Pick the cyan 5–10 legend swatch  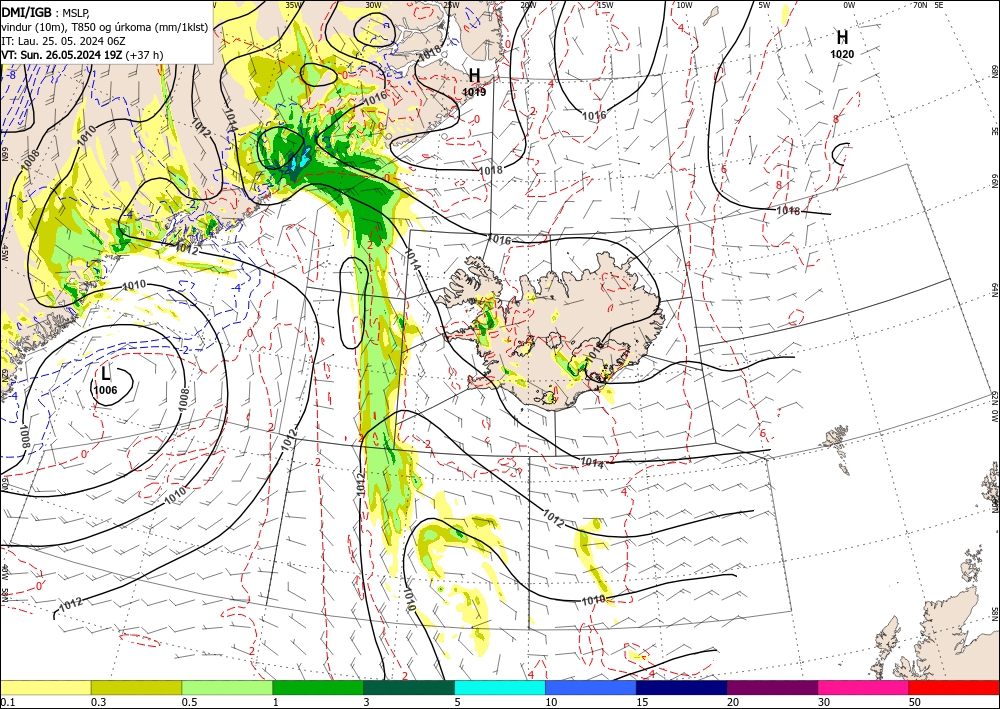(x=500, y=687)
